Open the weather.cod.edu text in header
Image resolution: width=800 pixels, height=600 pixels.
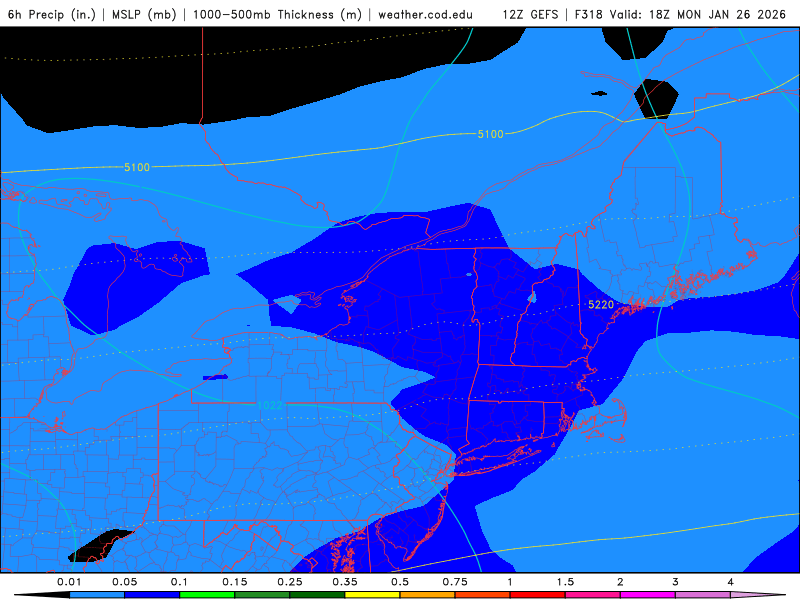[426, 14]
